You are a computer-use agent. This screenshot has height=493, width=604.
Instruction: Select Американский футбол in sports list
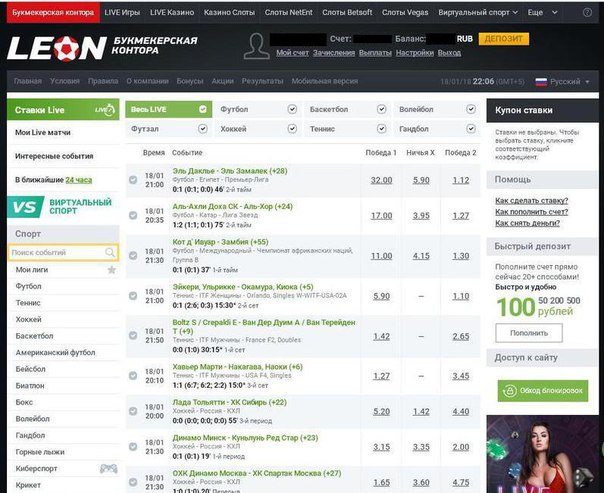(55, 352)
